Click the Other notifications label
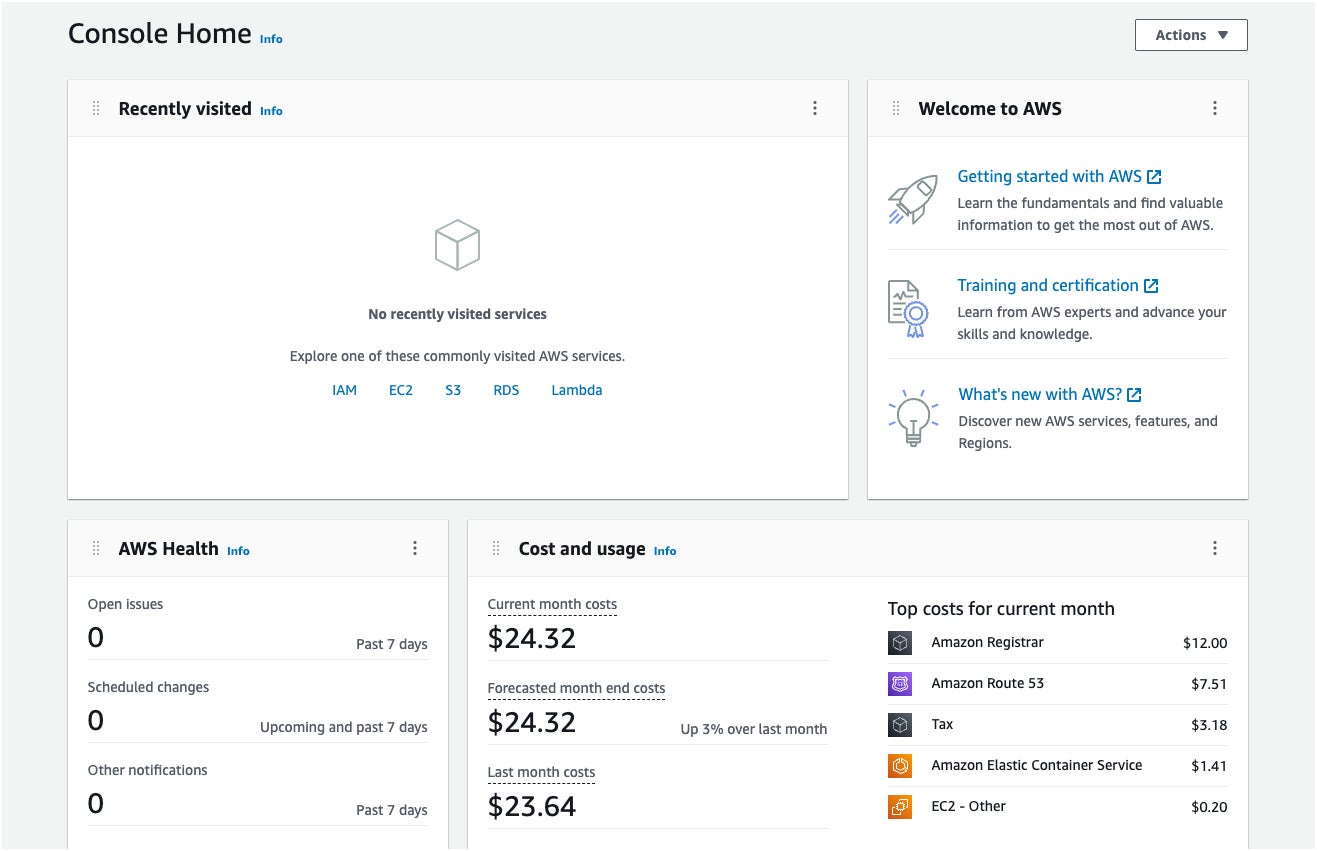 pyautogui.click(x=147, y=770)
